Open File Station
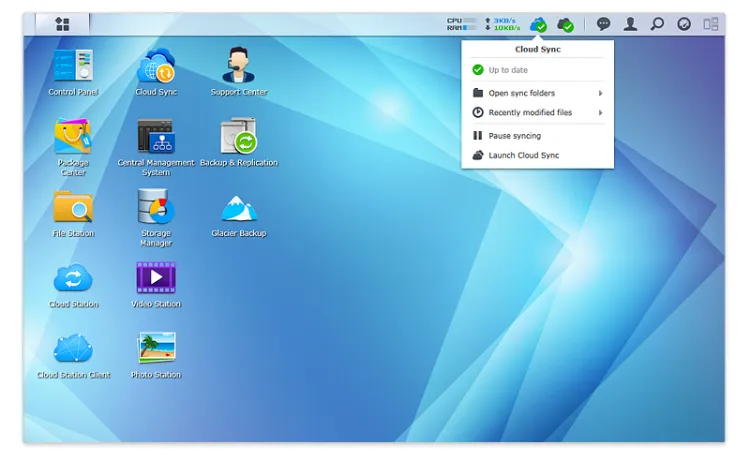 (x=73, y=208)
